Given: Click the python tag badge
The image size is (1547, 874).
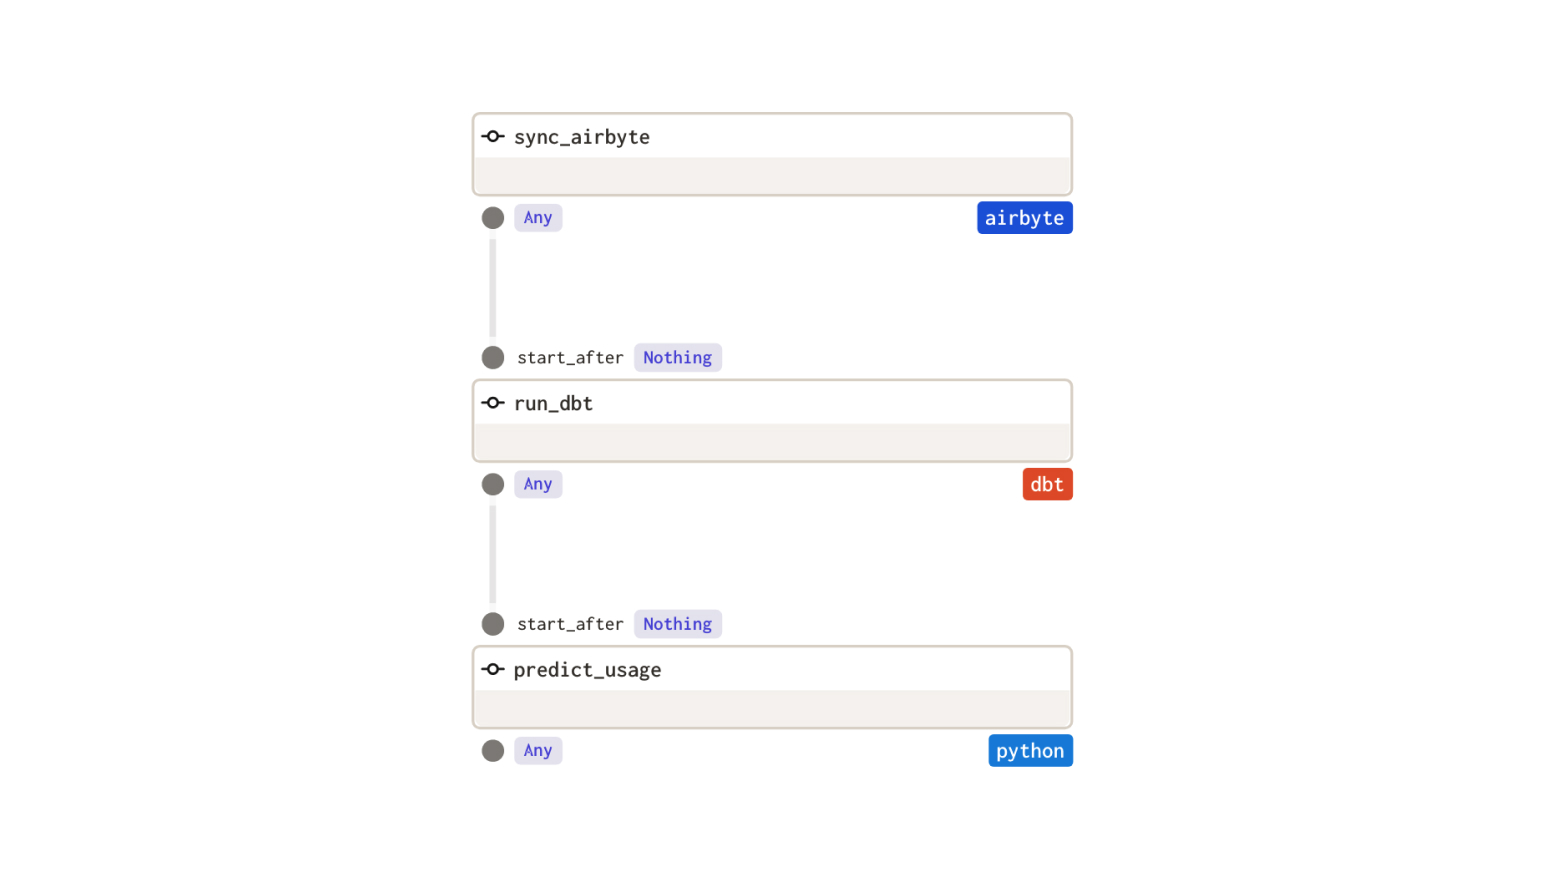Looking at the screenshot, I should point(1030,751).
